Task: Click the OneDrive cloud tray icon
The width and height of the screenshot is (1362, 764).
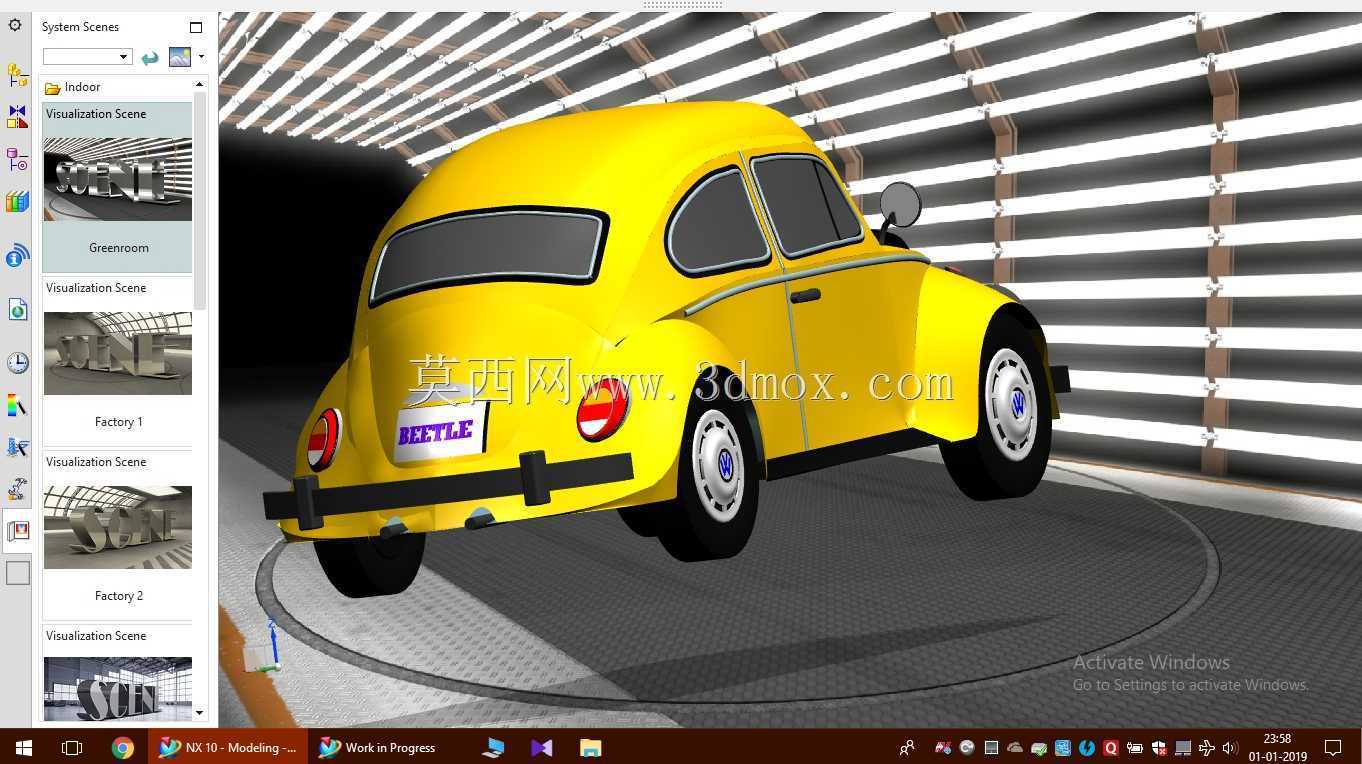Action: pos(1015,747)
